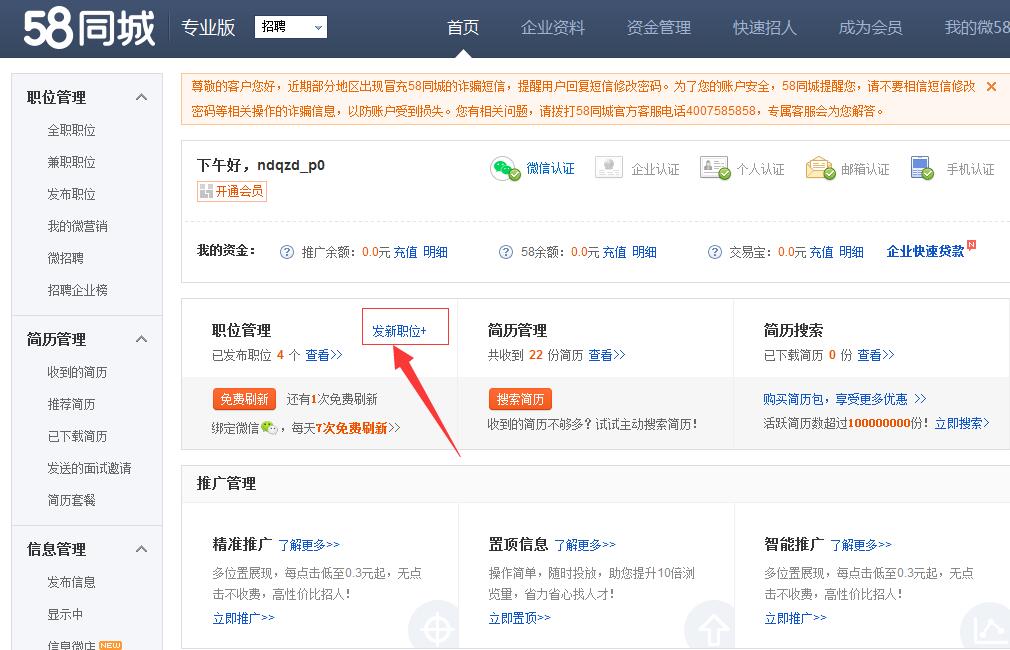Viewport: 1010px width, 650px height.
Task: Open 微招聘 in sidebar
Action: (x=65, y=258)
